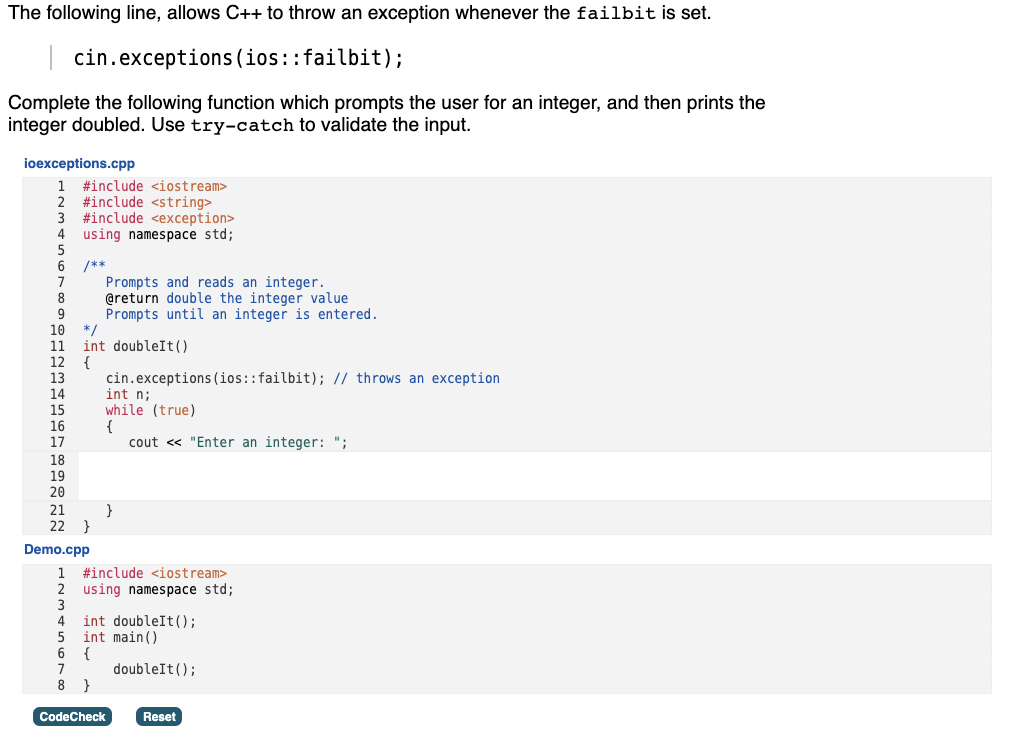Click the while (true) statement on line 15
This screenshot has width=1026, height=740.
150,410
